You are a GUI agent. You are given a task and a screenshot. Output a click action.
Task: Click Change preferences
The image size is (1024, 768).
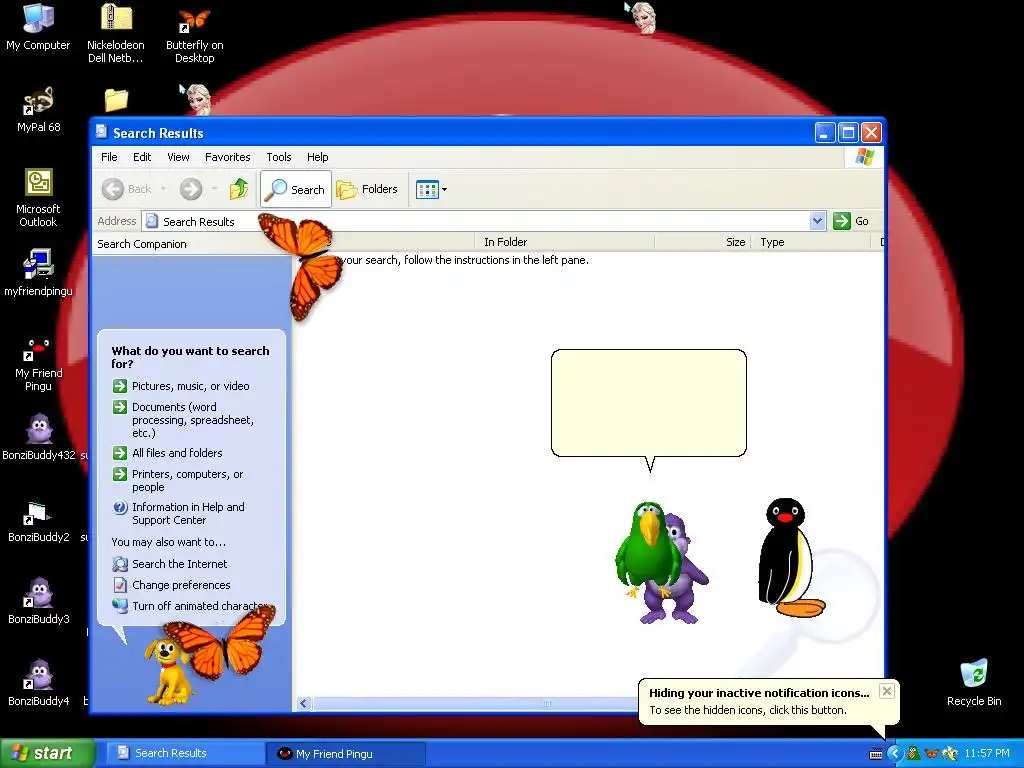(x=172, y=585)
